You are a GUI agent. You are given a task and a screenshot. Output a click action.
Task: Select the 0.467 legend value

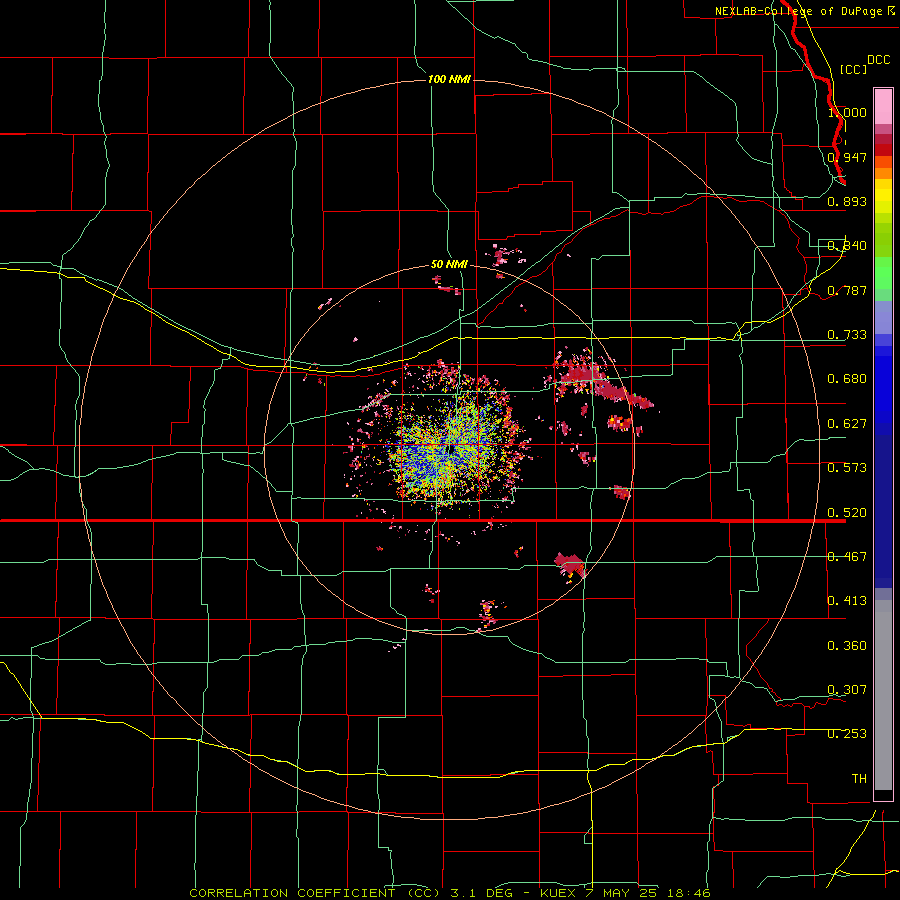pyautogui.click(x=847, y=557)
